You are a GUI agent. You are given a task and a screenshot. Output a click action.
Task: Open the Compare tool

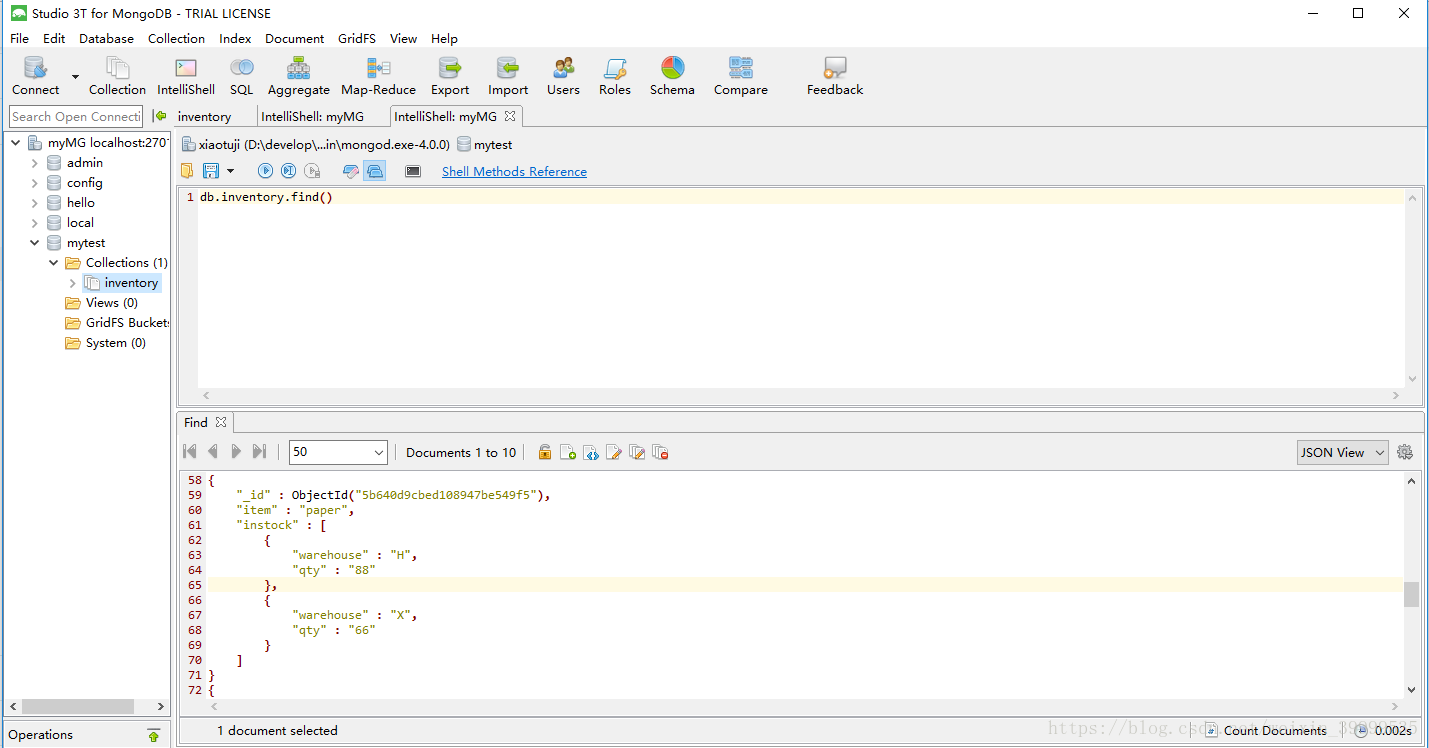(x=741, y=76)
